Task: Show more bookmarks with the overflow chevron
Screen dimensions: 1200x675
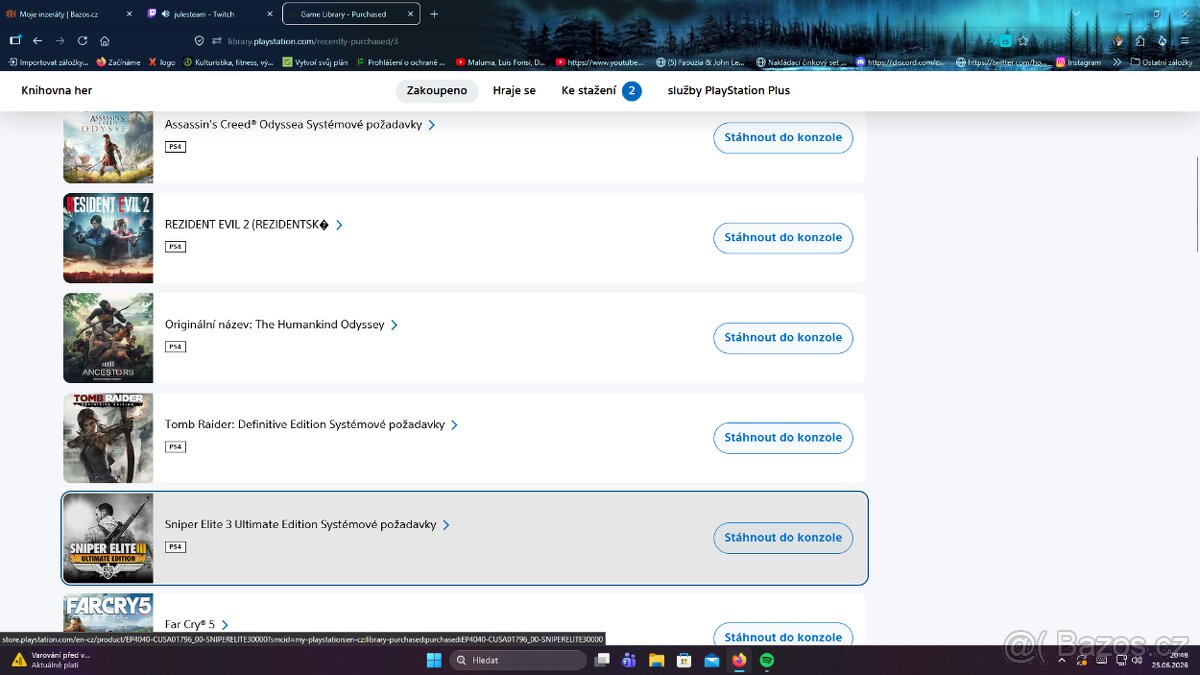Action: click(x=1117, y=62)
